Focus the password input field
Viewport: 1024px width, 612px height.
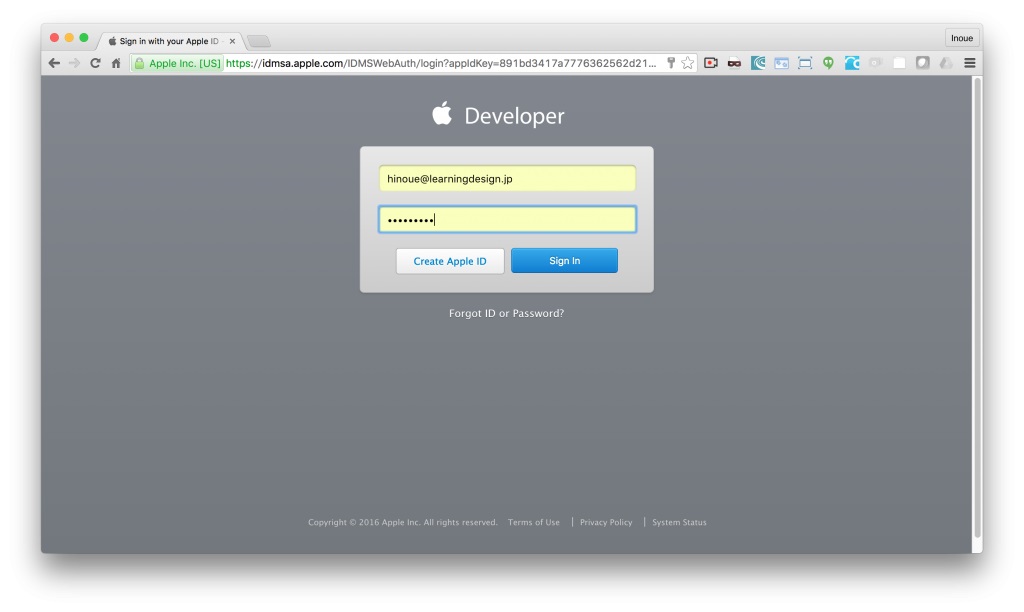click(x=507, y=219)
